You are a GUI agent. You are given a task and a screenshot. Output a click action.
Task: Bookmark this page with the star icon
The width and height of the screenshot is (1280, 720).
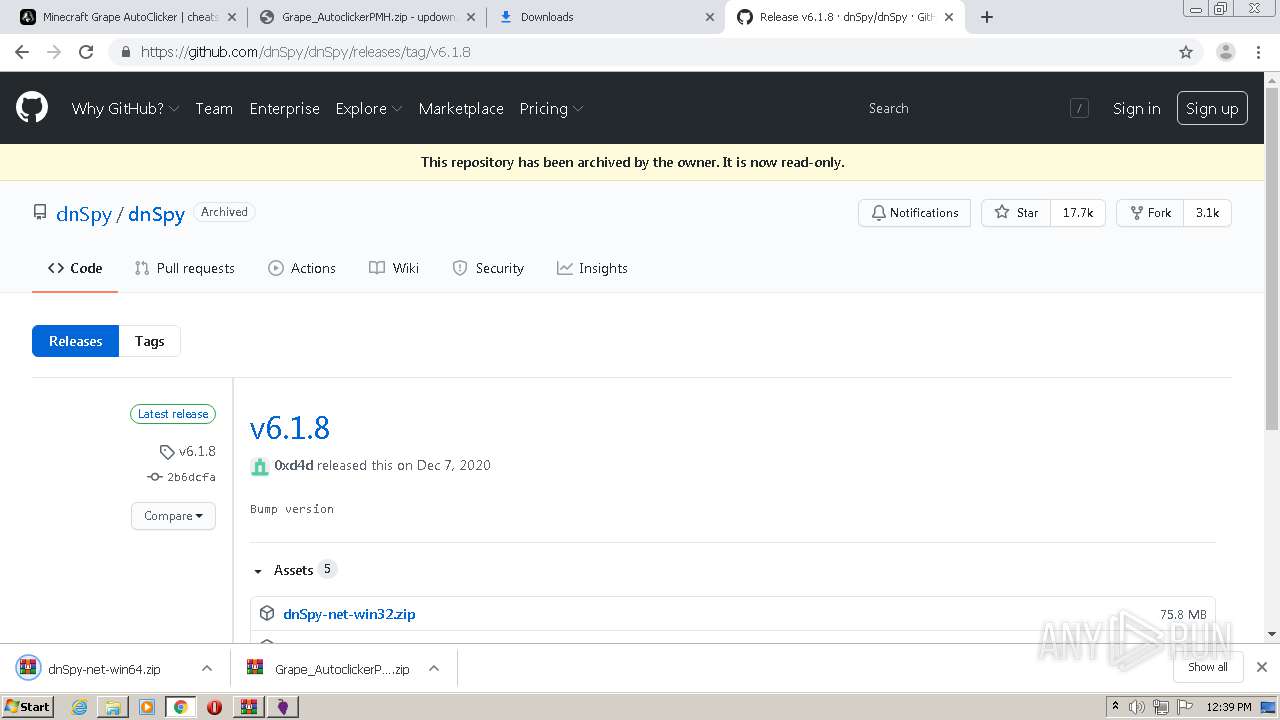pyautogui.click(x=1186, y=52)
